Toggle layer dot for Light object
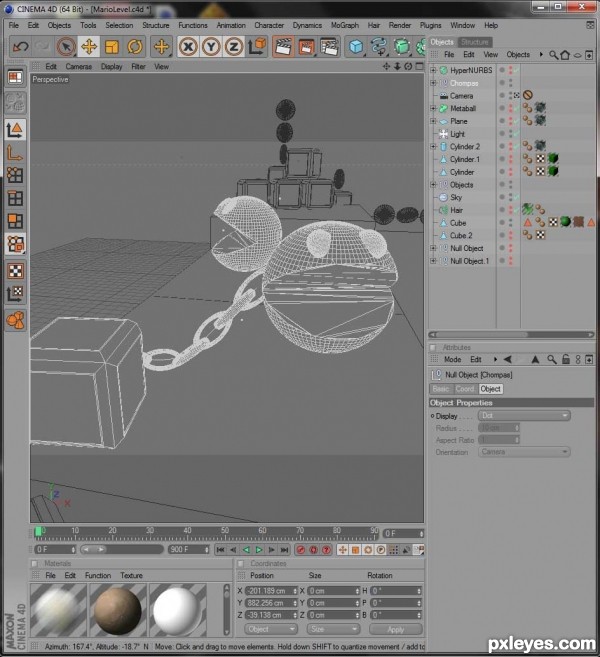 [x=502, y=134]
